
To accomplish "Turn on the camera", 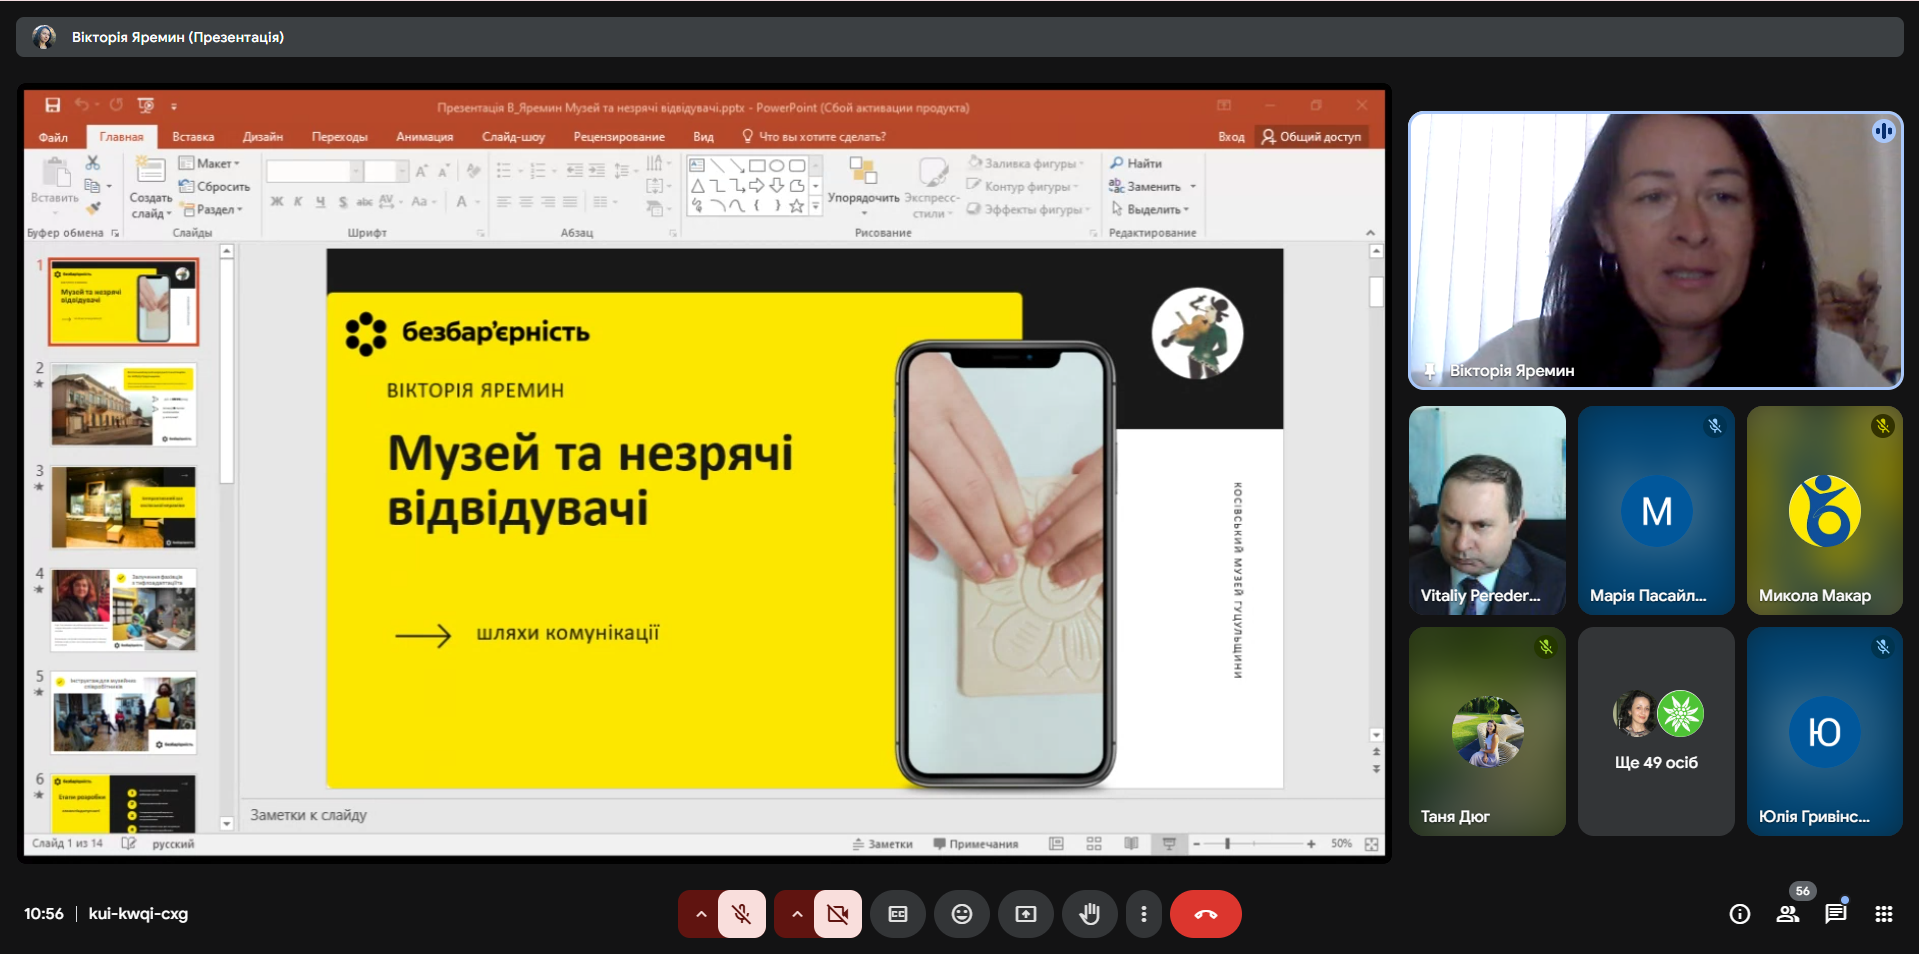I will point(837,914).
